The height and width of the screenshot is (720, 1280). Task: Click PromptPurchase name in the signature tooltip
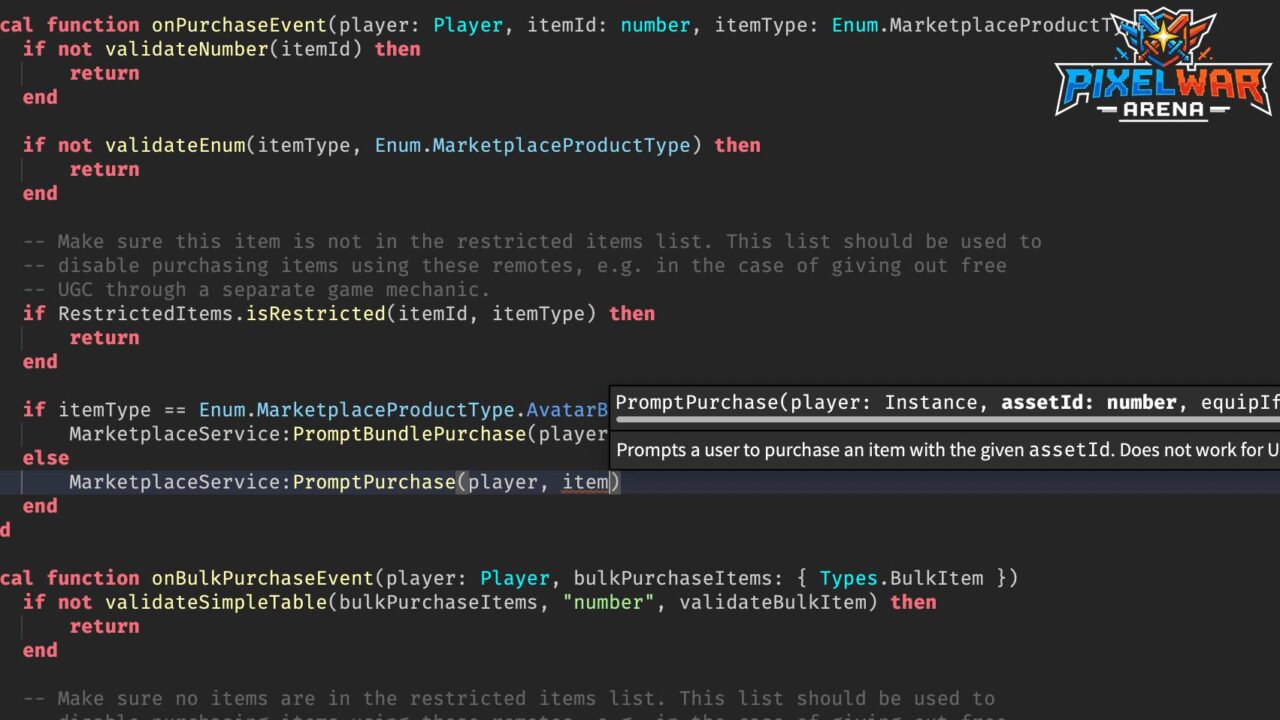click(697, 403)
